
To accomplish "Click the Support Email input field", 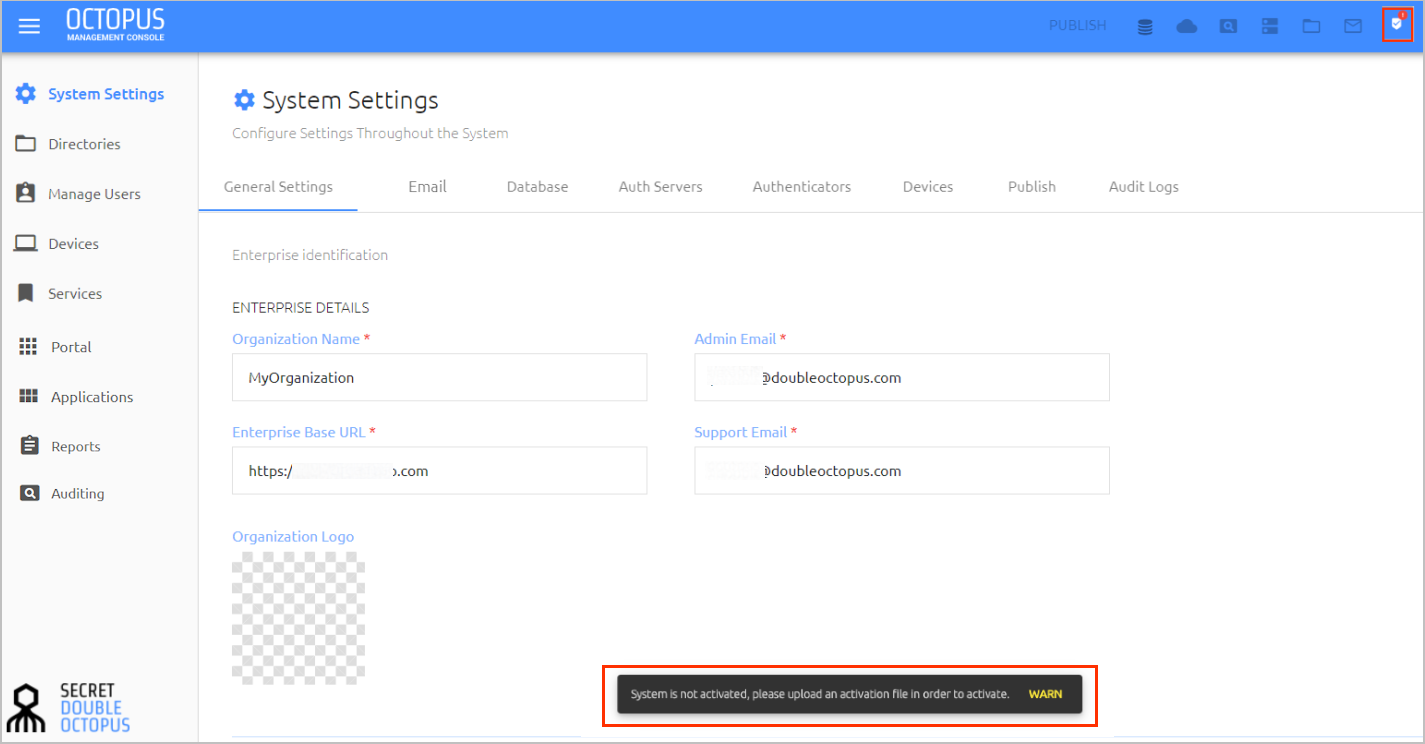I will point(902,470).
